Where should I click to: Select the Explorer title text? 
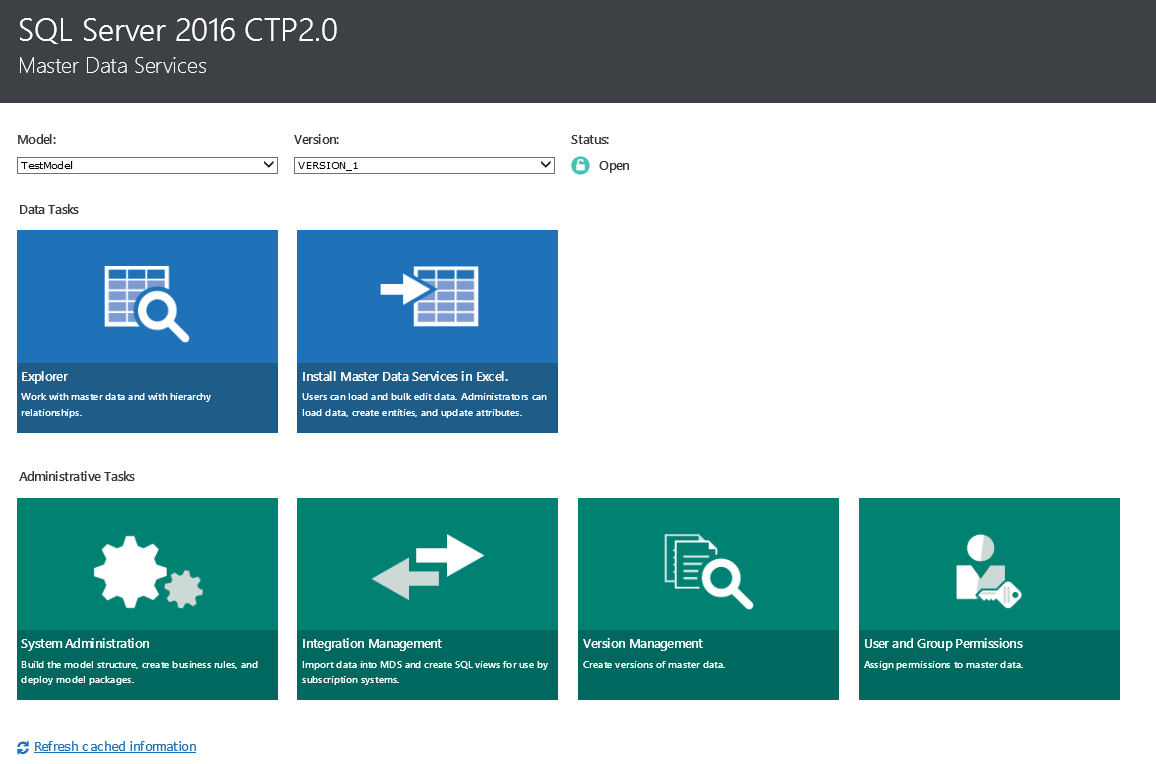[44, 377]
